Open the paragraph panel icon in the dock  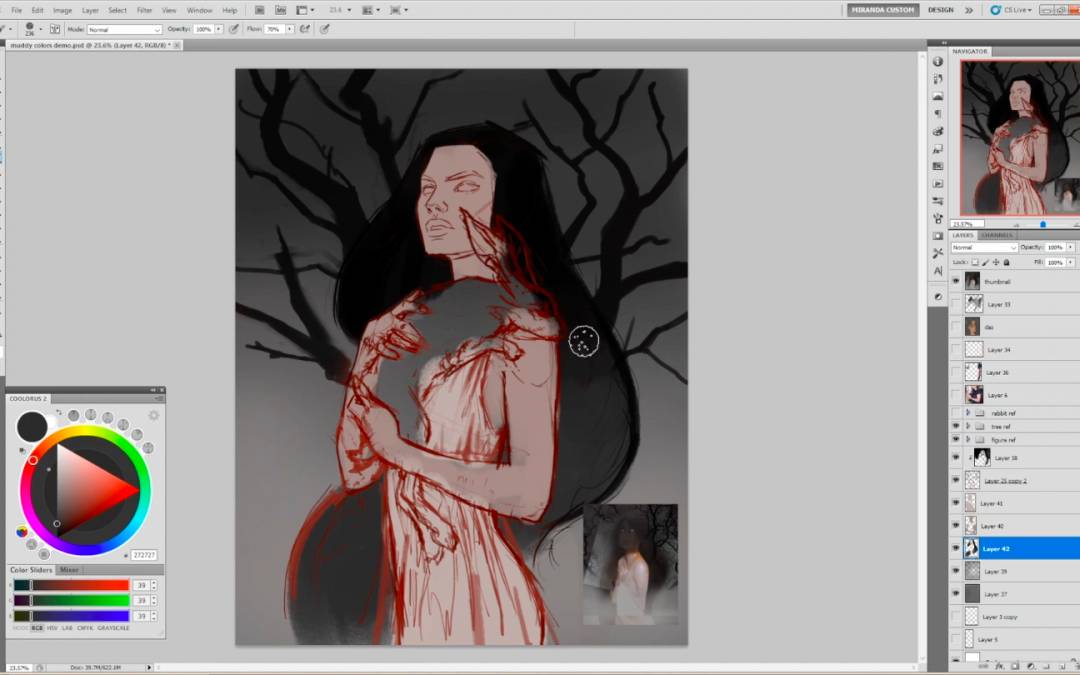coord(938,114)
